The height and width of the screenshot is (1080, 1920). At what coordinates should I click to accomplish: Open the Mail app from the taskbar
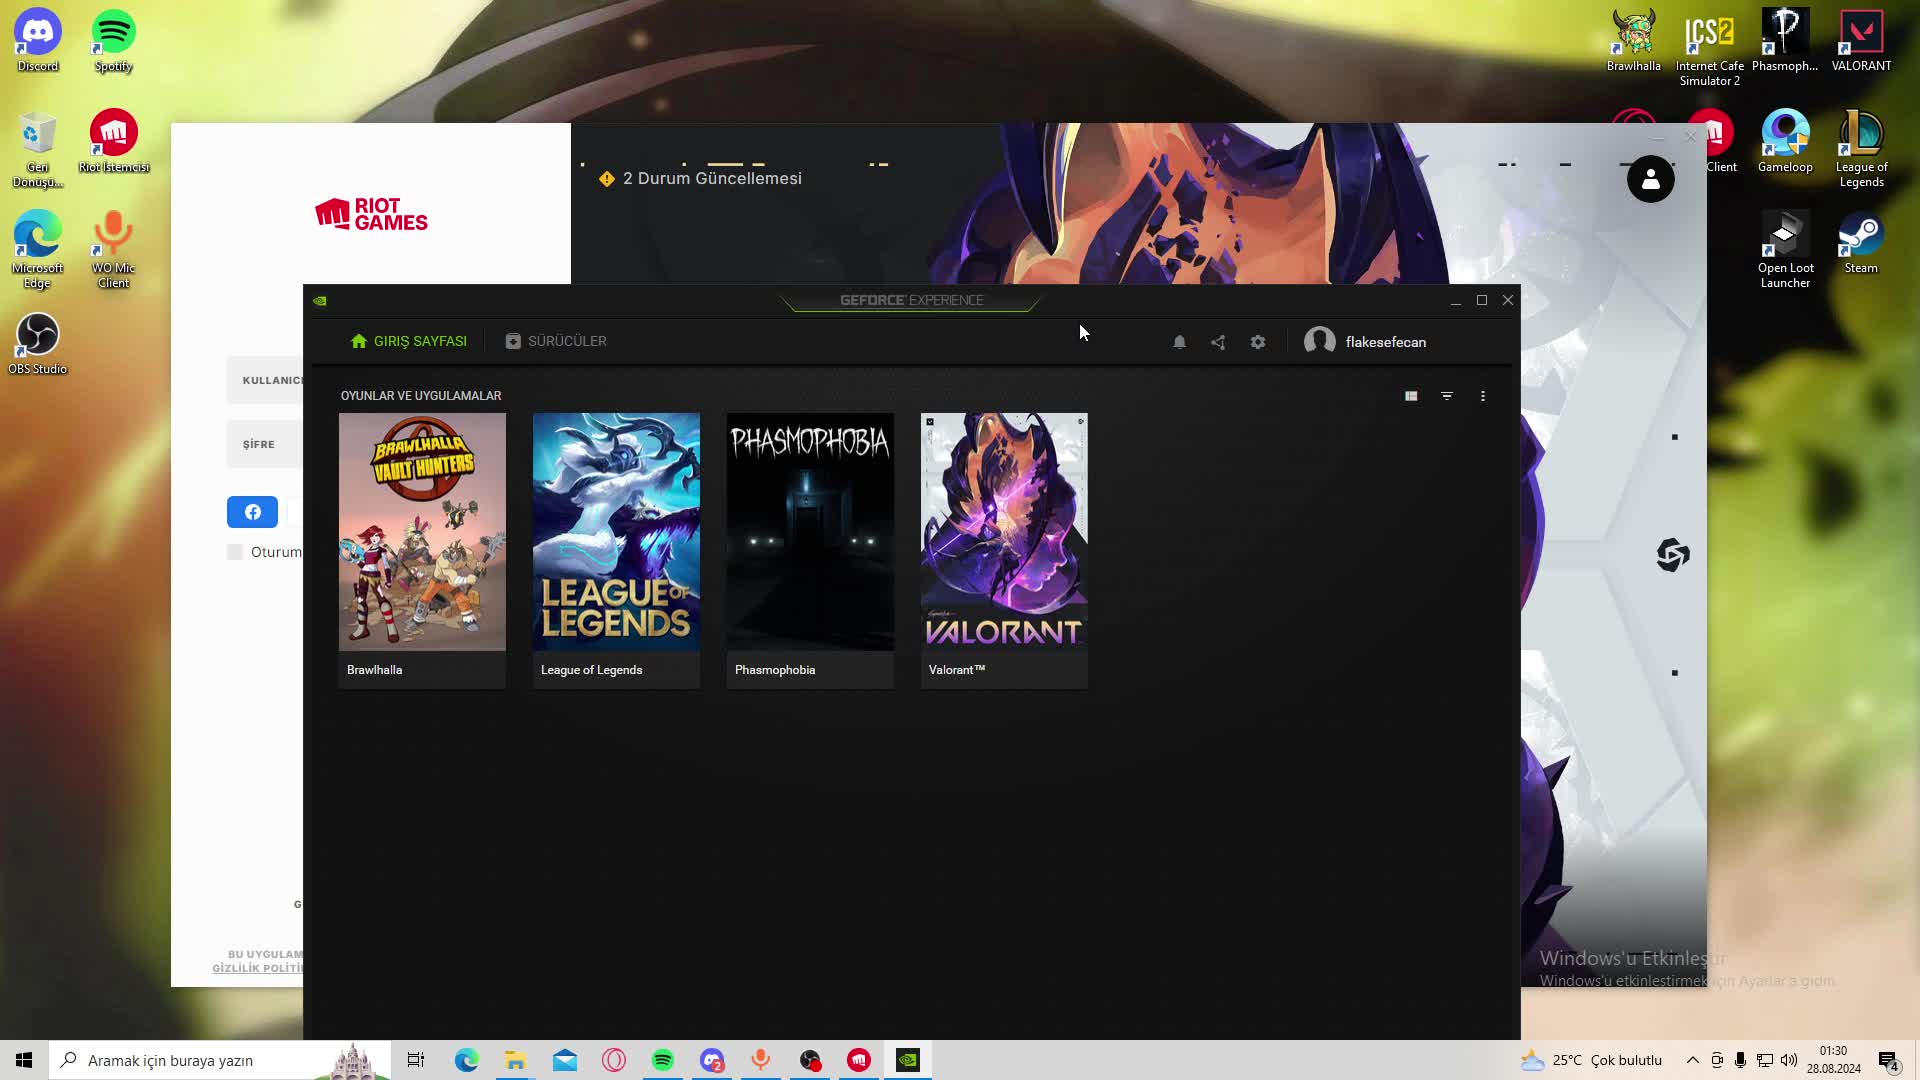coord(564,1060)
